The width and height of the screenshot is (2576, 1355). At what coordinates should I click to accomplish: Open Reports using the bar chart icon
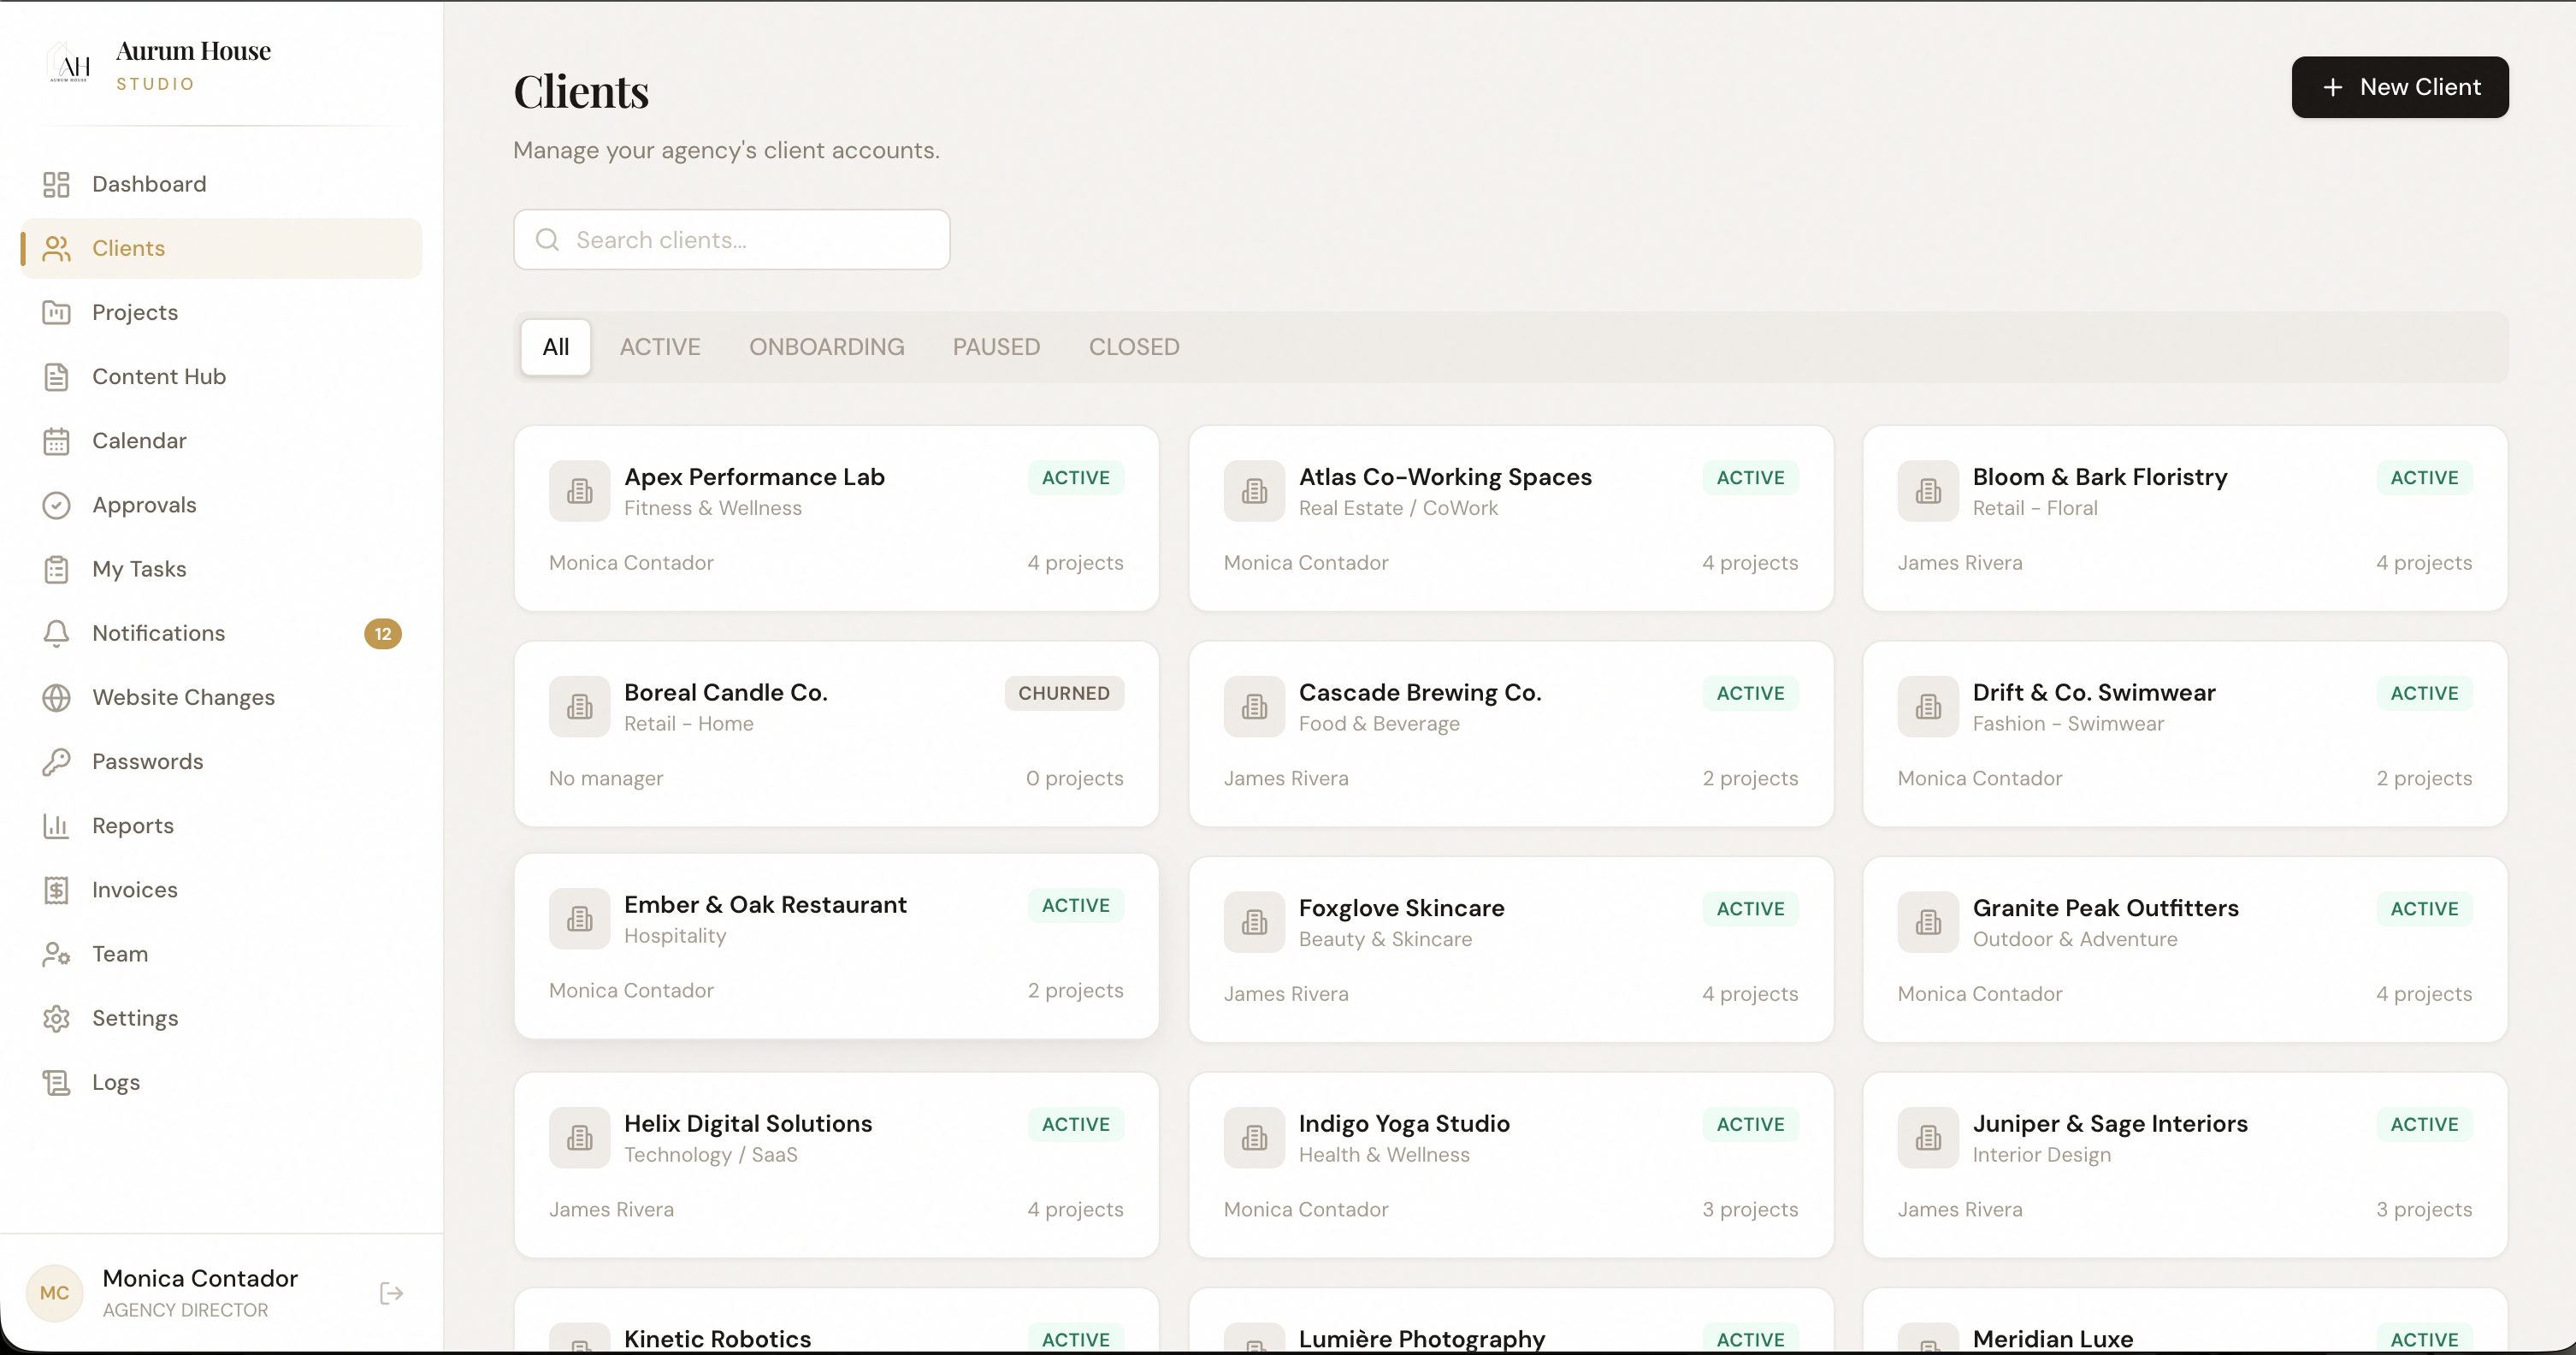[57, 825]
